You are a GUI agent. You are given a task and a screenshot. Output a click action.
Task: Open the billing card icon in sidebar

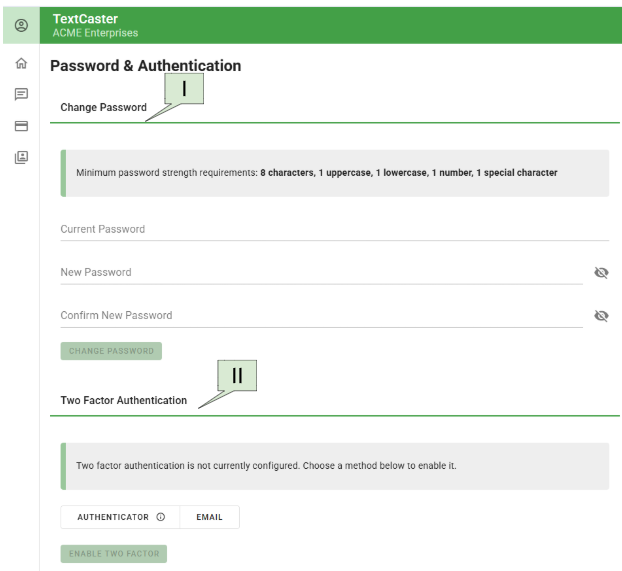pos(21,126)
